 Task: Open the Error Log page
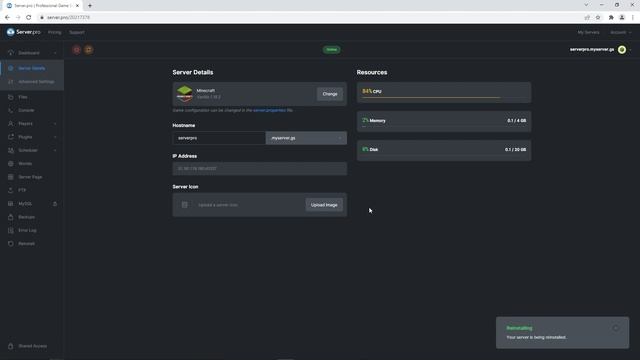27,230
